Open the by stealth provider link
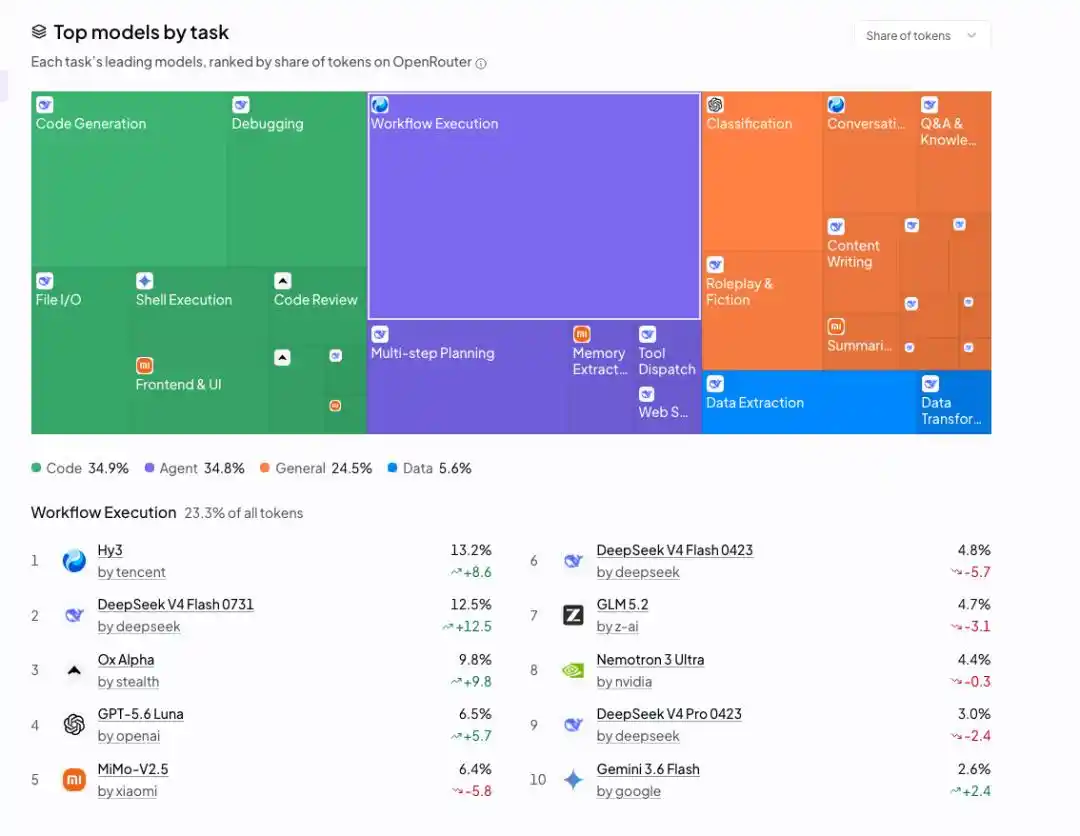This screenshot has height=836, width=1080. [x=128, y=682]
